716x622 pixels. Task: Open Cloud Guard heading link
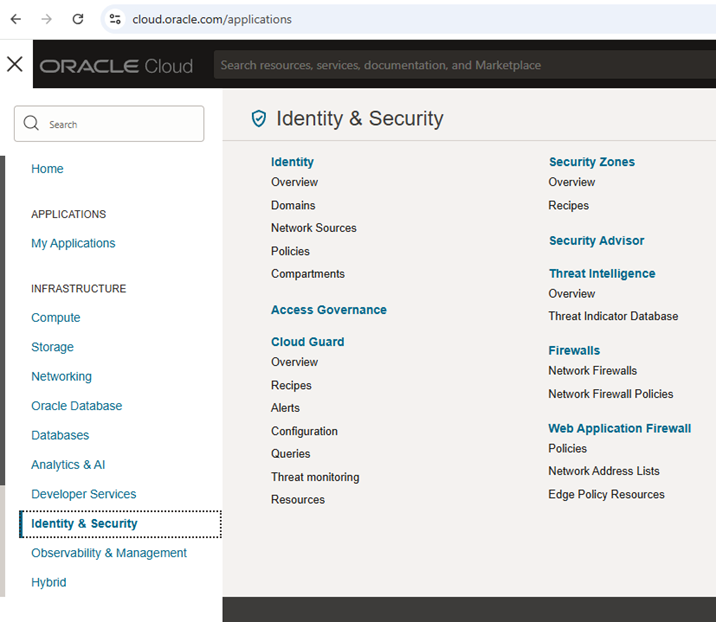tap(307, 342)
